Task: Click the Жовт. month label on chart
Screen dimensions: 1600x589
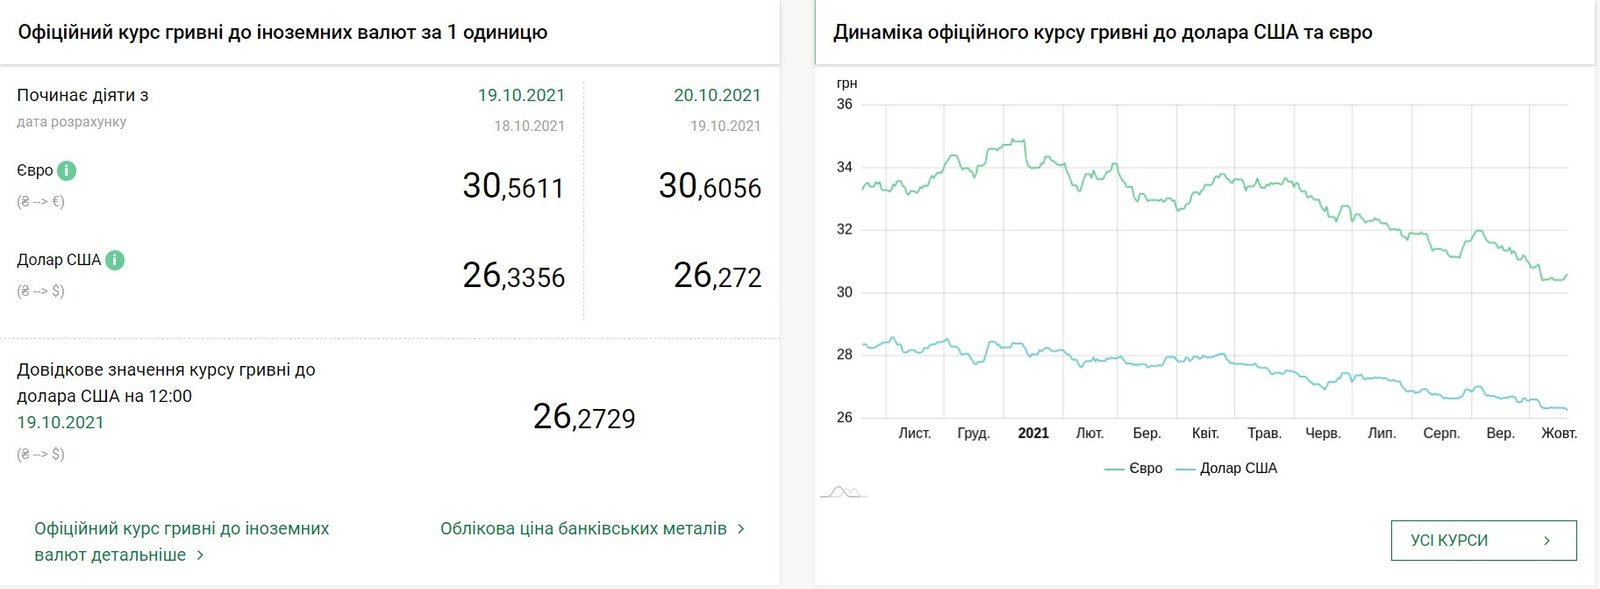Action: pyautogui.click(x=1559, y=433)
